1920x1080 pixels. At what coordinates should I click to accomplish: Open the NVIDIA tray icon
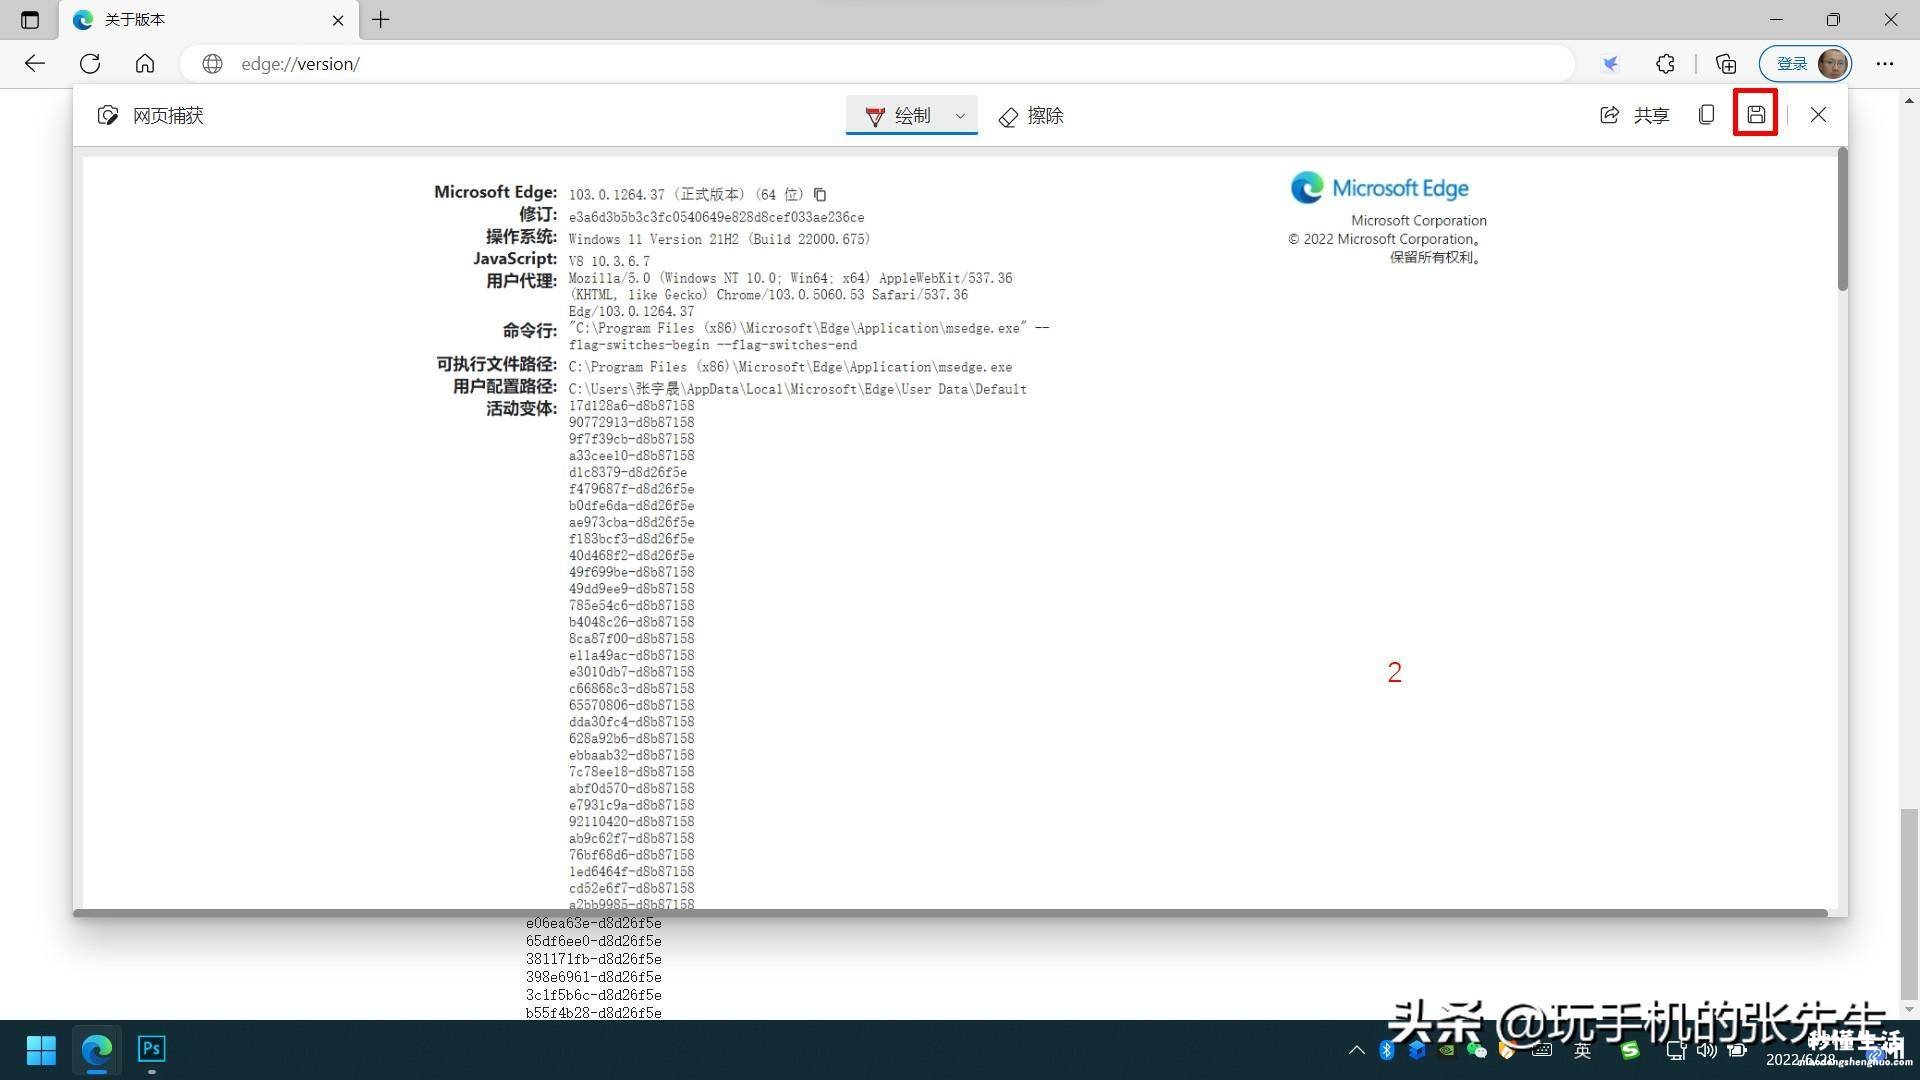1447,1050
